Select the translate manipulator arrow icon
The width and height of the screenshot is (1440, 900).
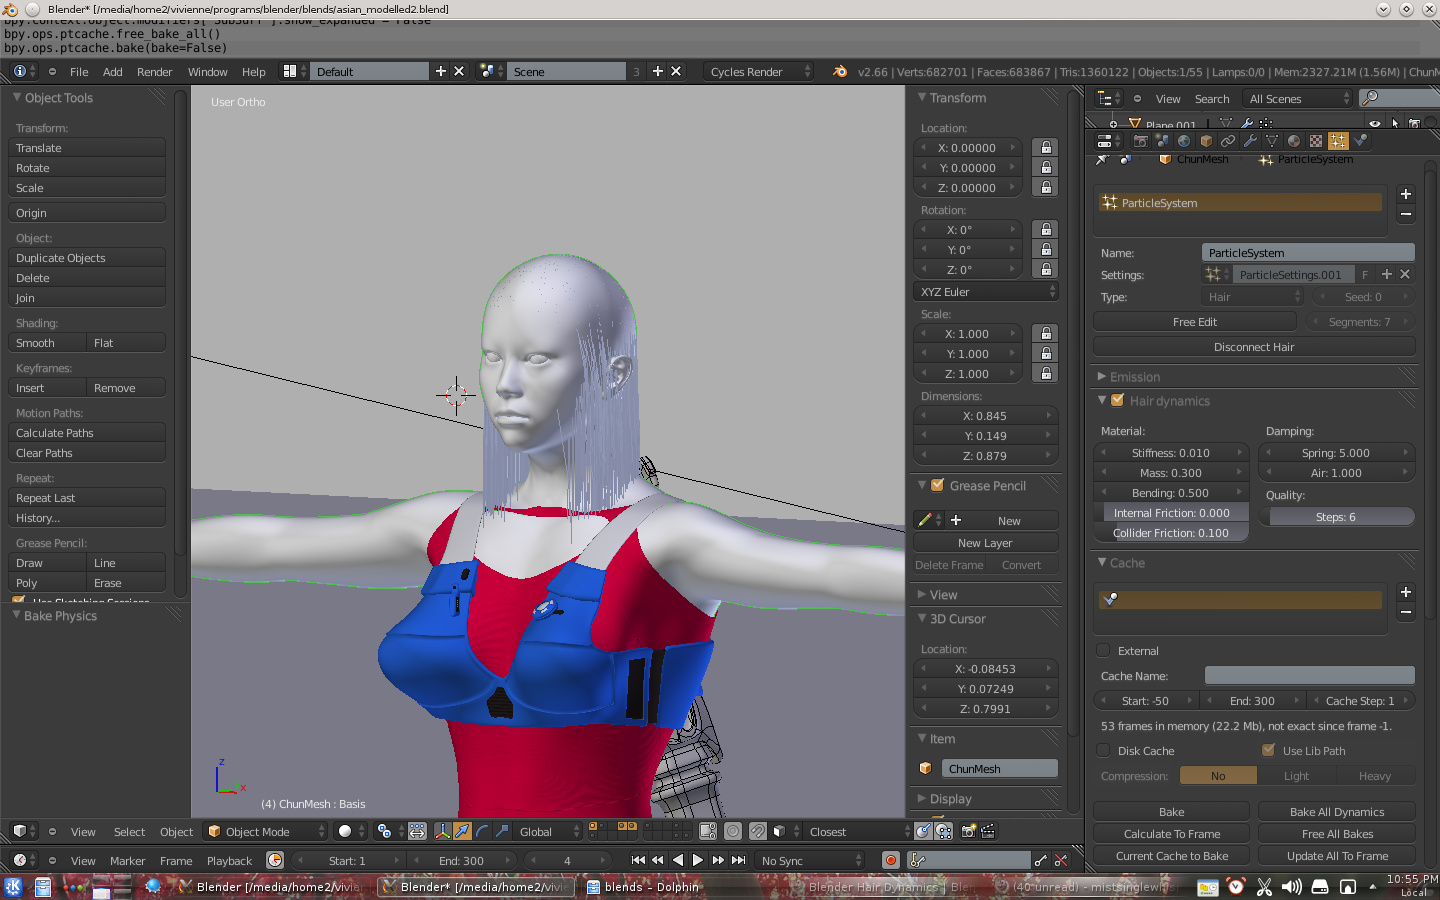[462, 831]
